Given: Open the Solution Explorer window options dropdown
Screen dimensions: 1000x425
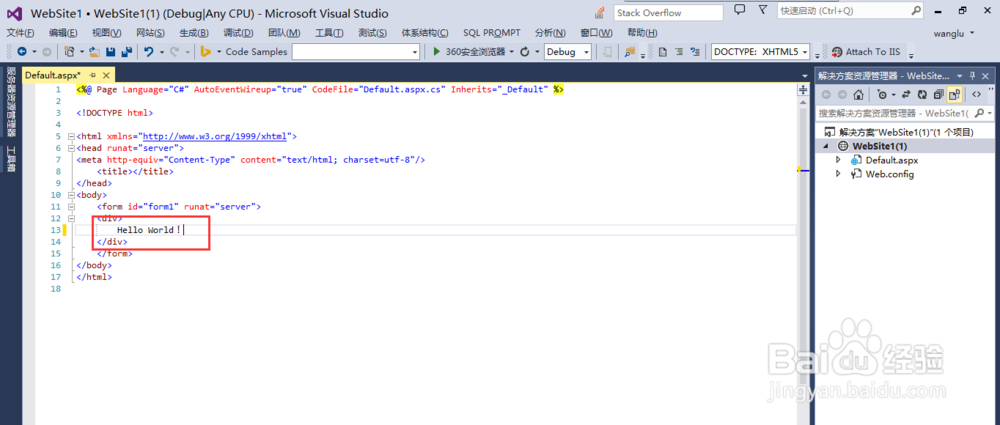Looking at the screenshot, I should [957, 75].
